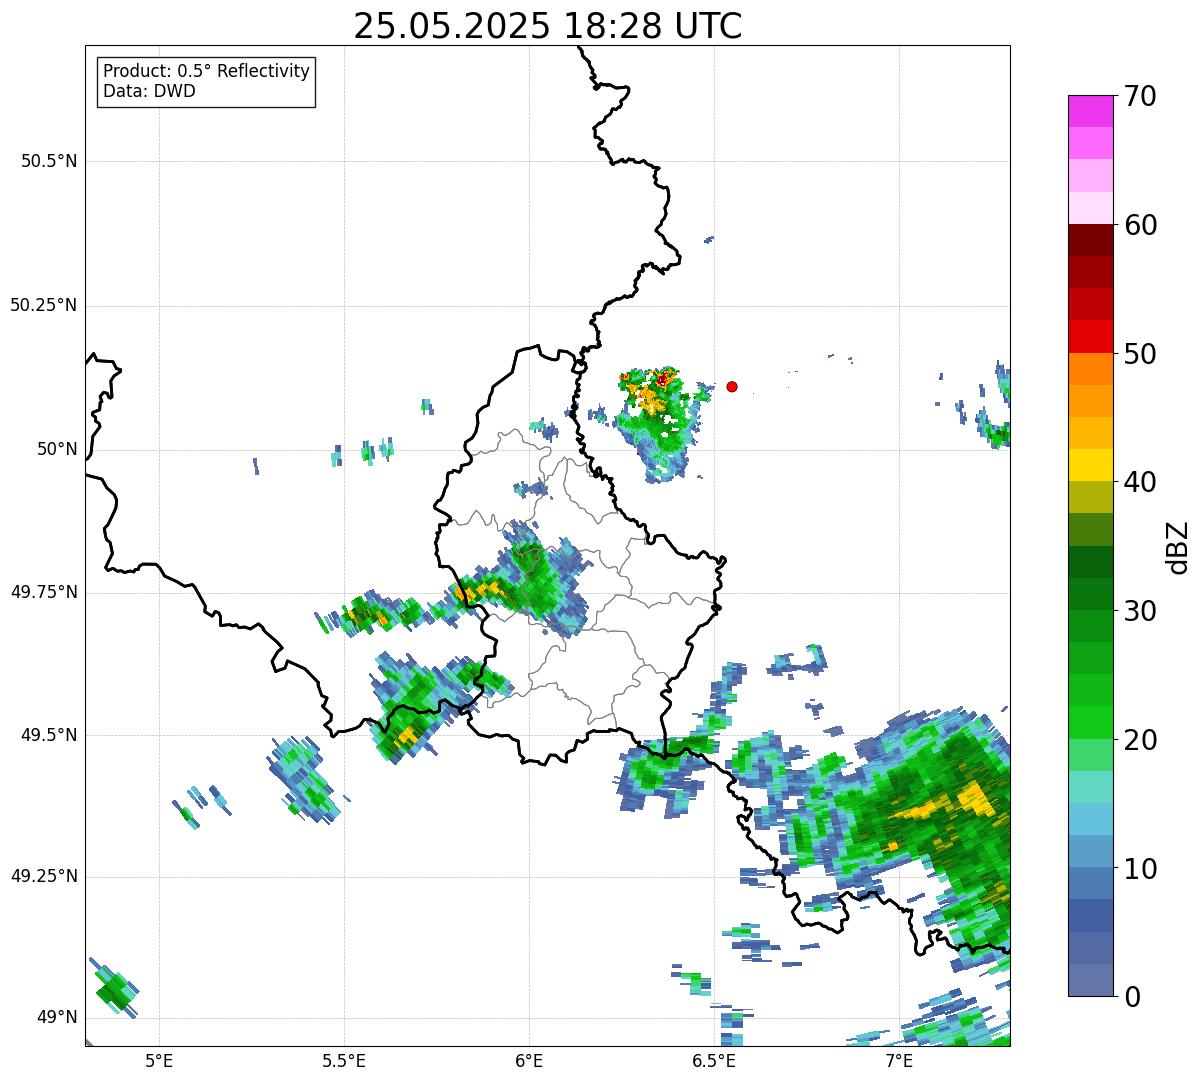This screenshot has width=1202, height=1081.
Task: Pick the magenta top colorbar segment
Action: (1090, 111)
